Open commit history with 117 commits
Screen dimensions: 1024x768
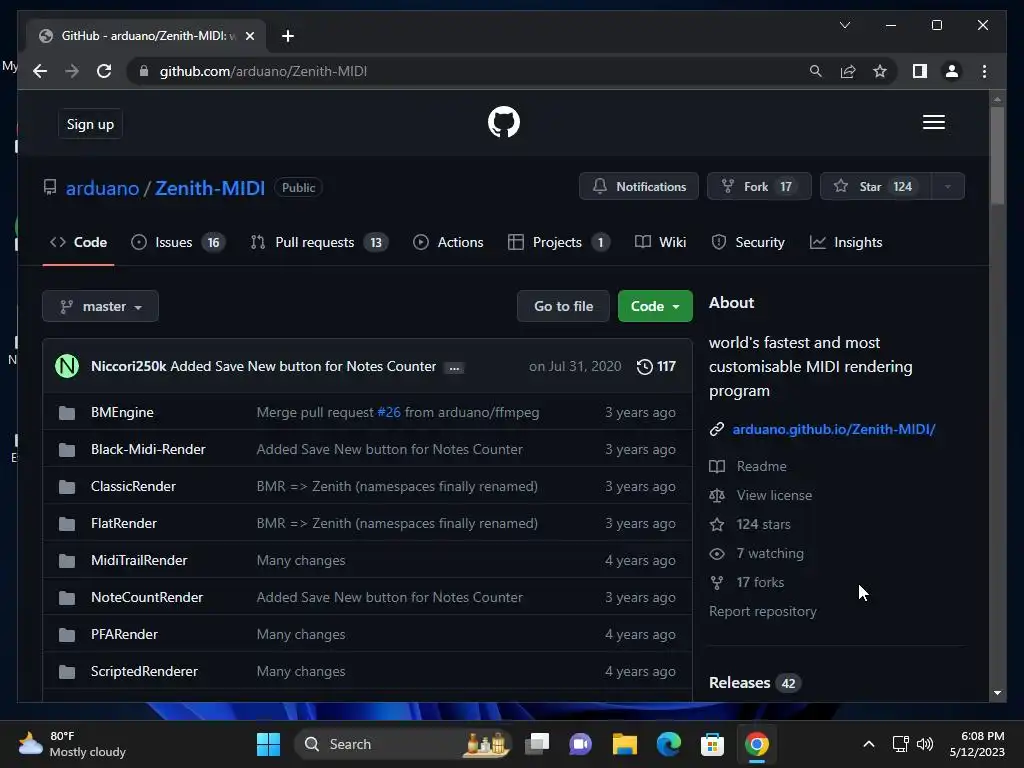point(656,366)
